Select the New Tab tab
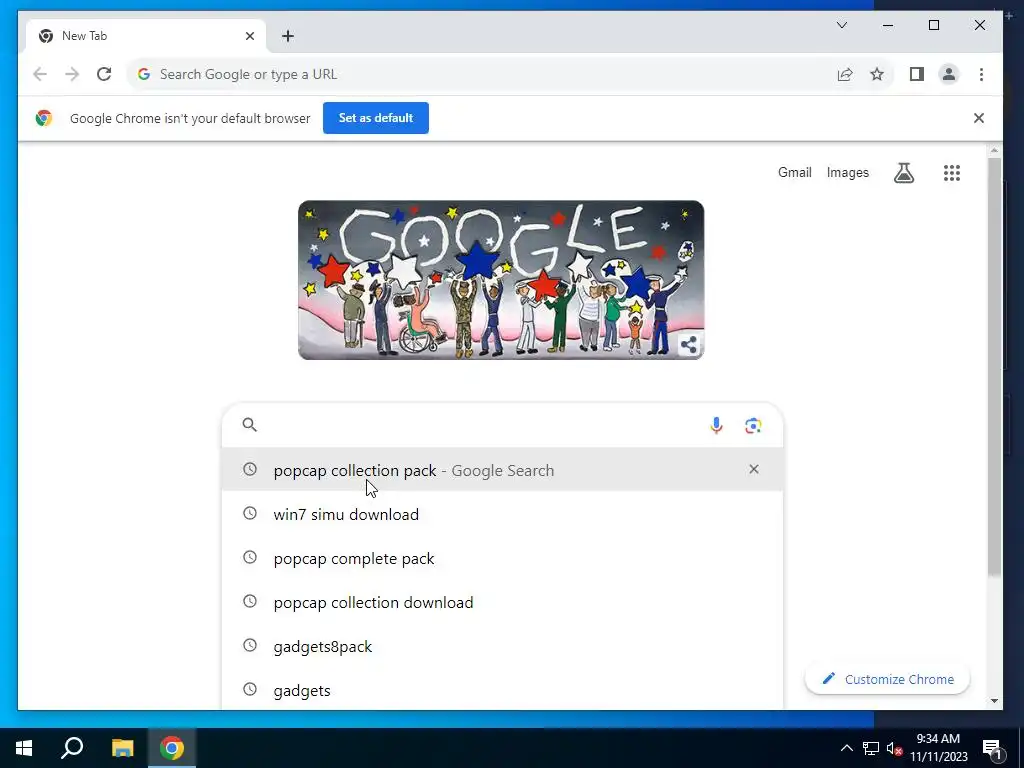The width and height of the screenshot is (1024, 768). [146, 36]
